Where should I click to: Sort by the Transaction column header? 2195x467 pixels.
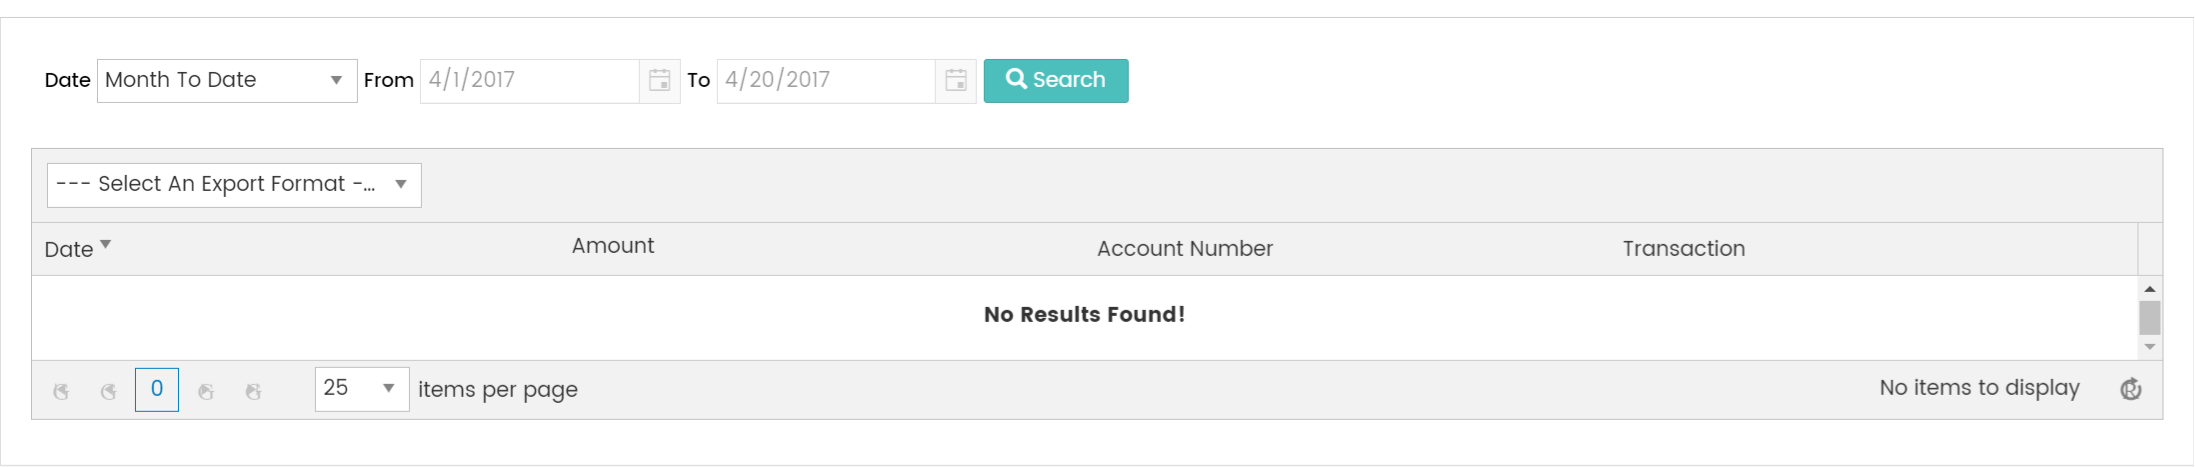[x=1683, y=249]
